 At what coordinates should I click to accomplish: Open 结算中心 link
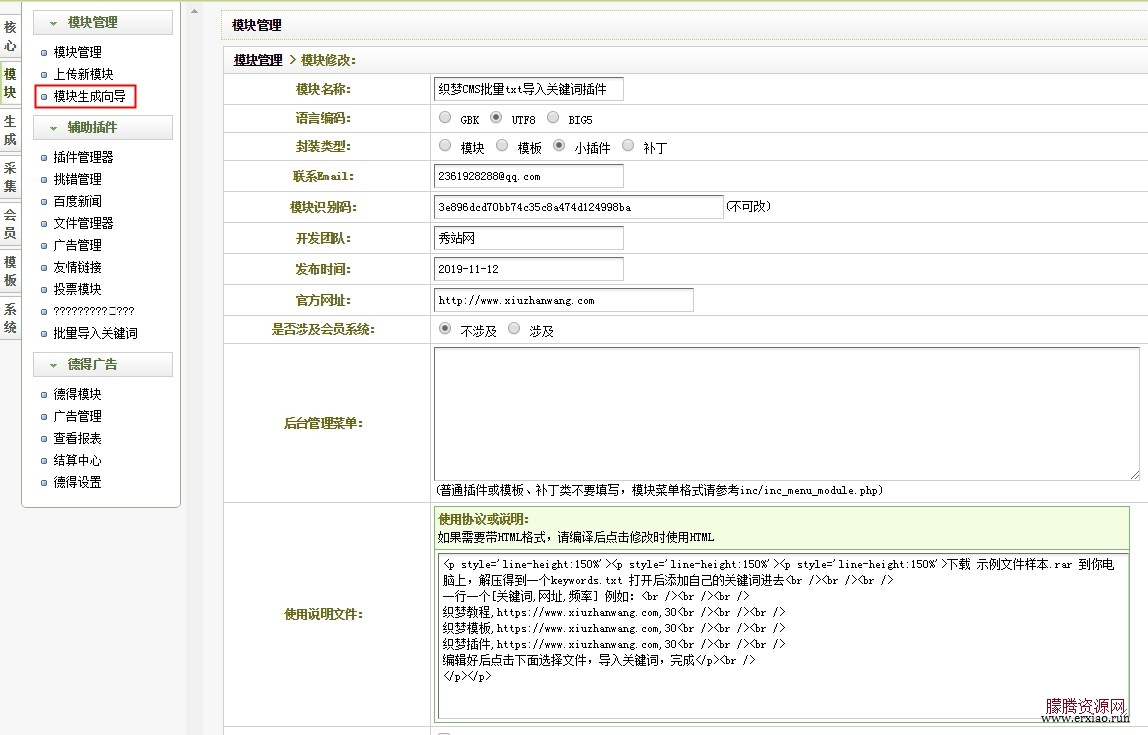pos(78,460)
